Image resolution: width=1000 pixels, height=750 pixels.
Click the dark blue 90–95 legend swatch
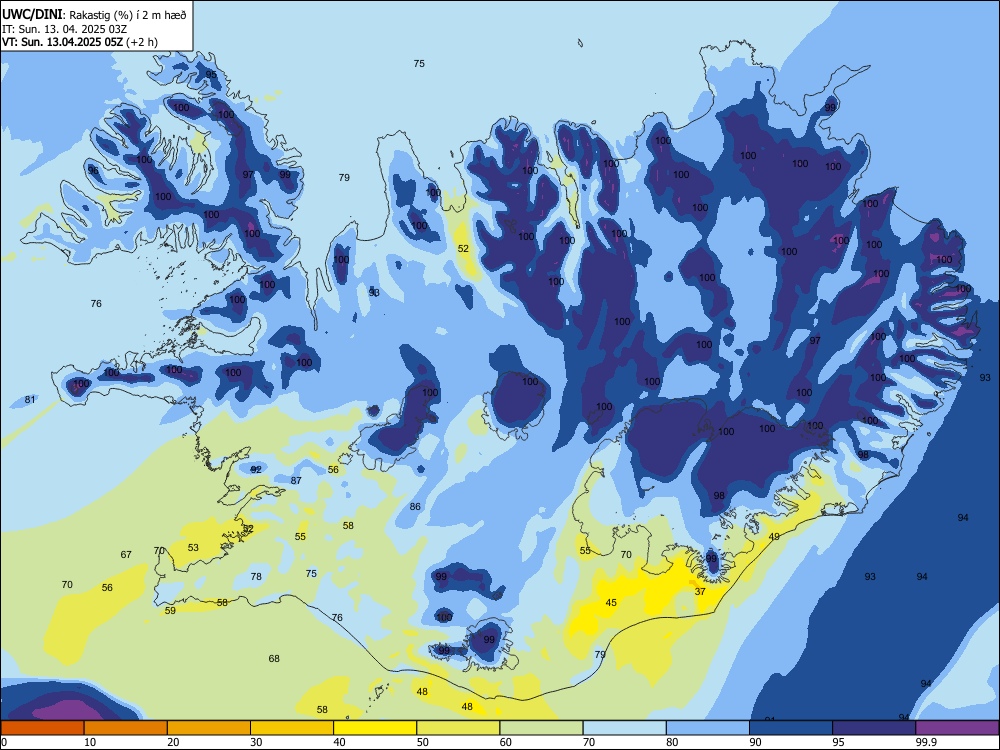click(791, 728)
